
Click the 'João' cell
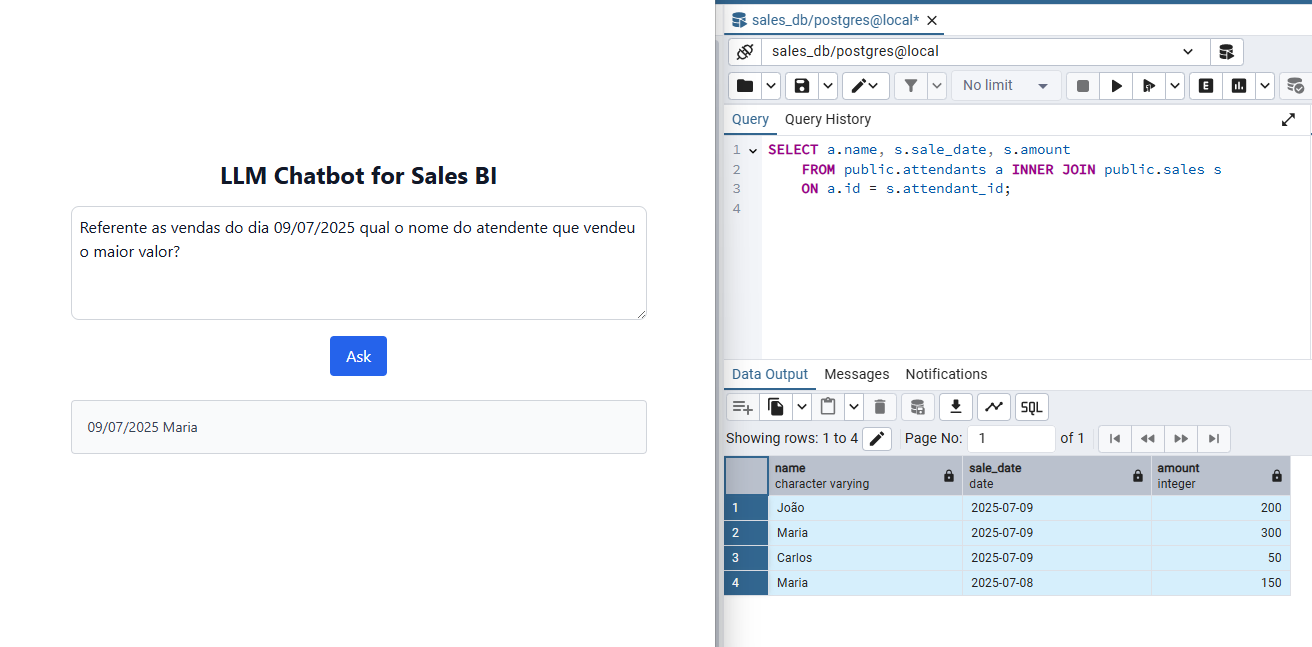[x=865, y=508]
